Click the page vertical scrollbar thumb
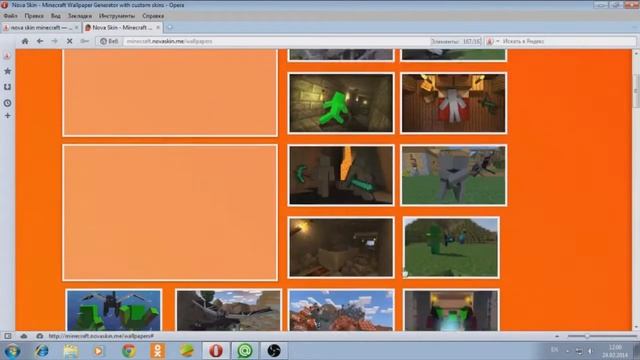Screen dimensions: 640x360 click(x=636, y=91)
